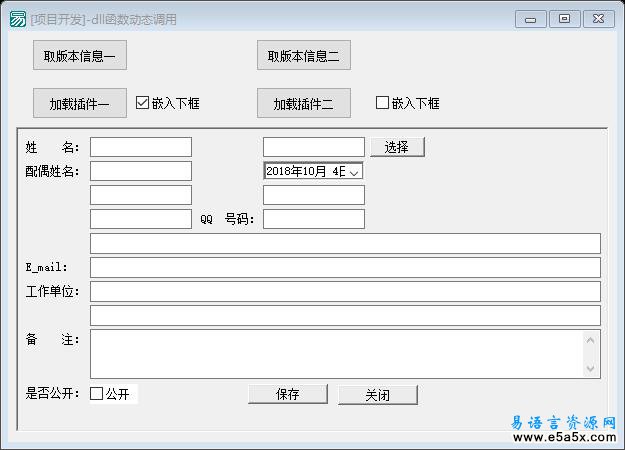The width and height of the screenshot is (625, 450).
Task: Click the E_mail label
Action: pos(46,267)
